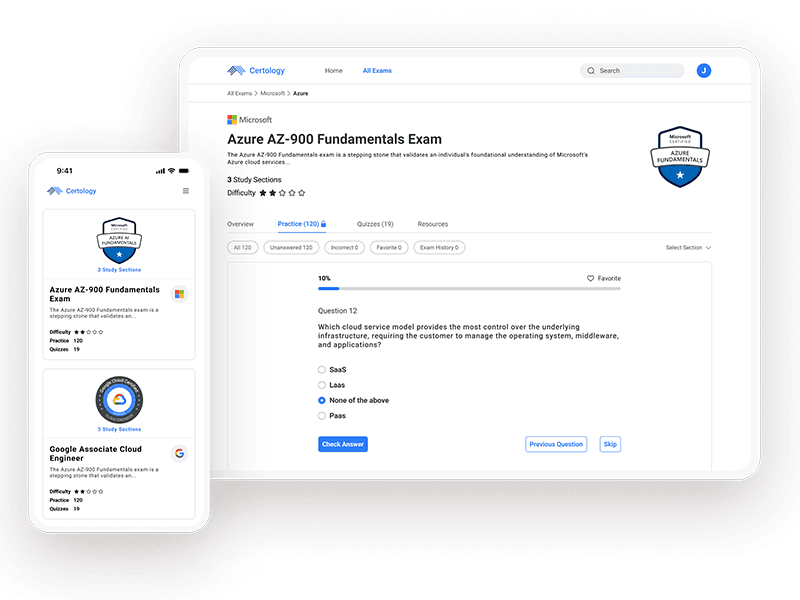This screenshot has width=800, height=600.
Task: Open the mobile hamburger menu
Action: coord(185,191)
